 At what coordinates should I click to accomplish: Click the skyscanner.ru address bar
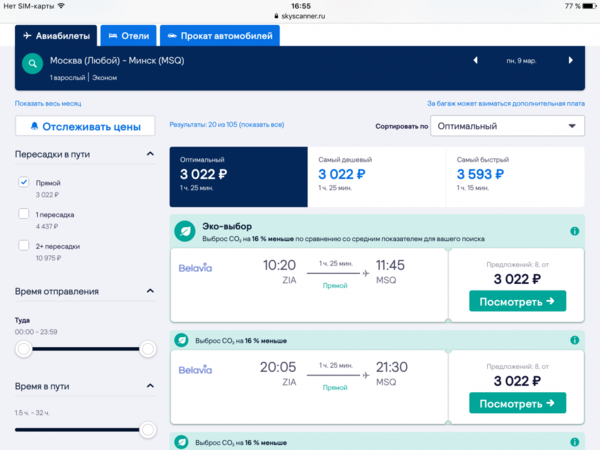coord(300,16)
